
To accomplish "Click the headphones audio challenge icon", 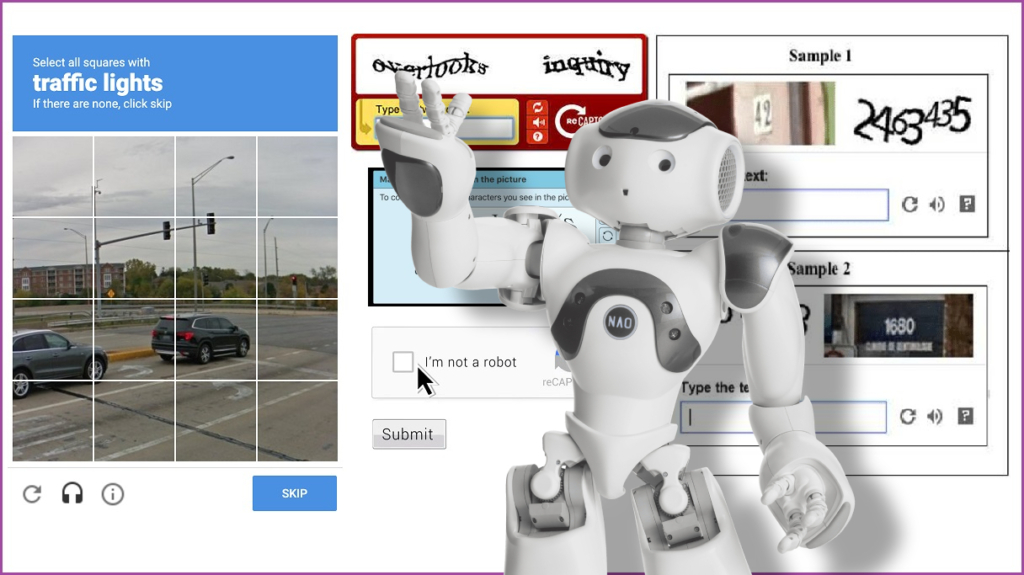I will (x=72, y=493).
